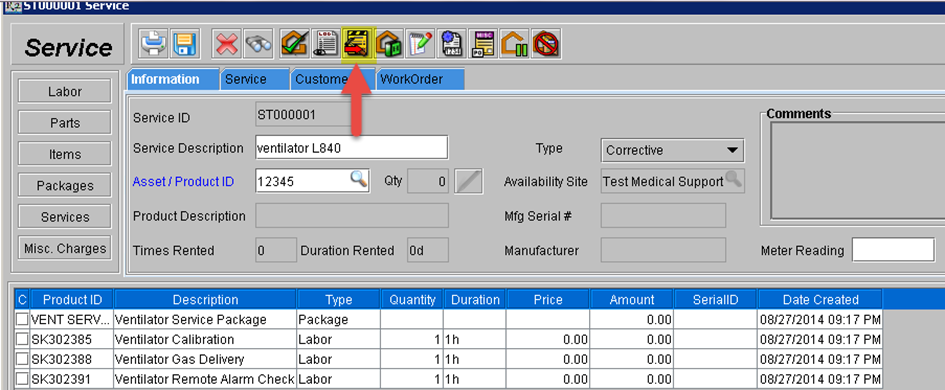Screen dimensions: 945x390
Task: Sort by the Price column header
Action: pos(548,300)
